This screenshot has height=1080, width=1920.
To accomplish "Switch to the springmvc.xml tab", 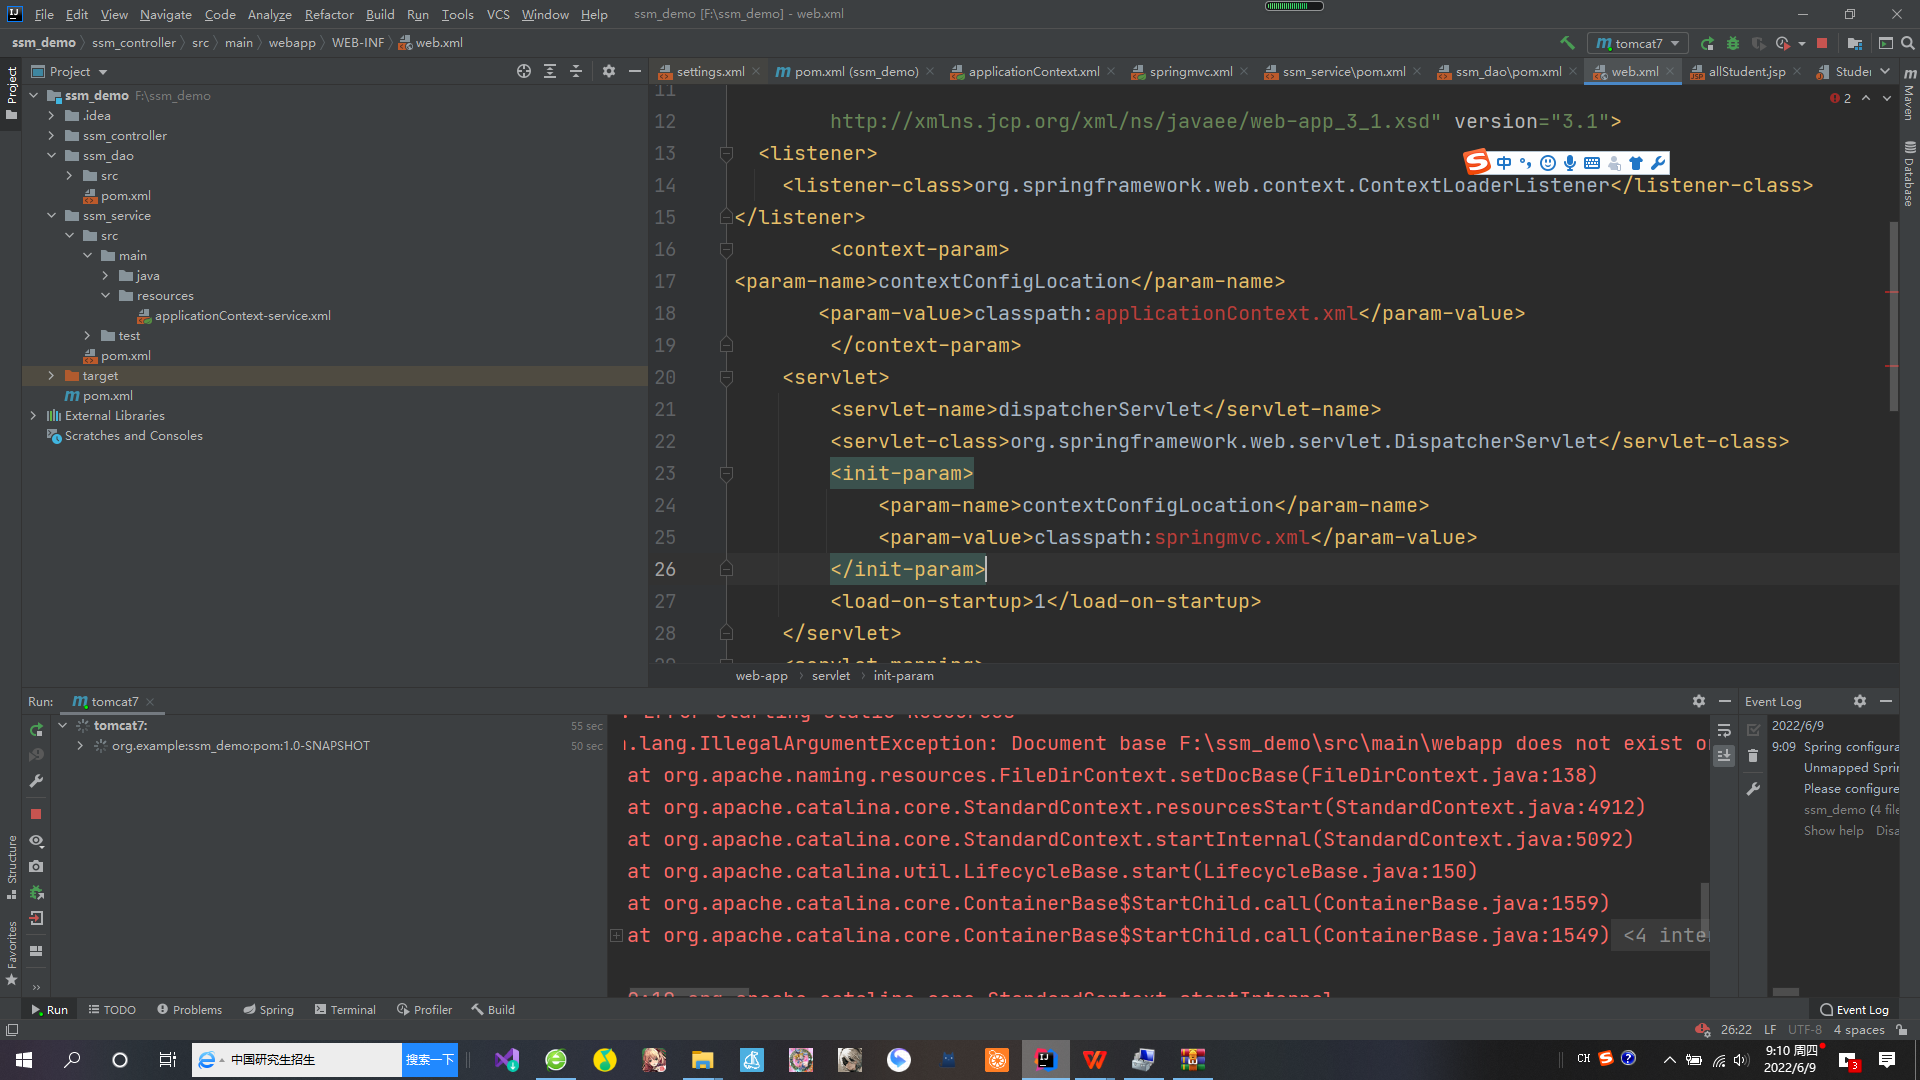I will [x=1190, y=71].
